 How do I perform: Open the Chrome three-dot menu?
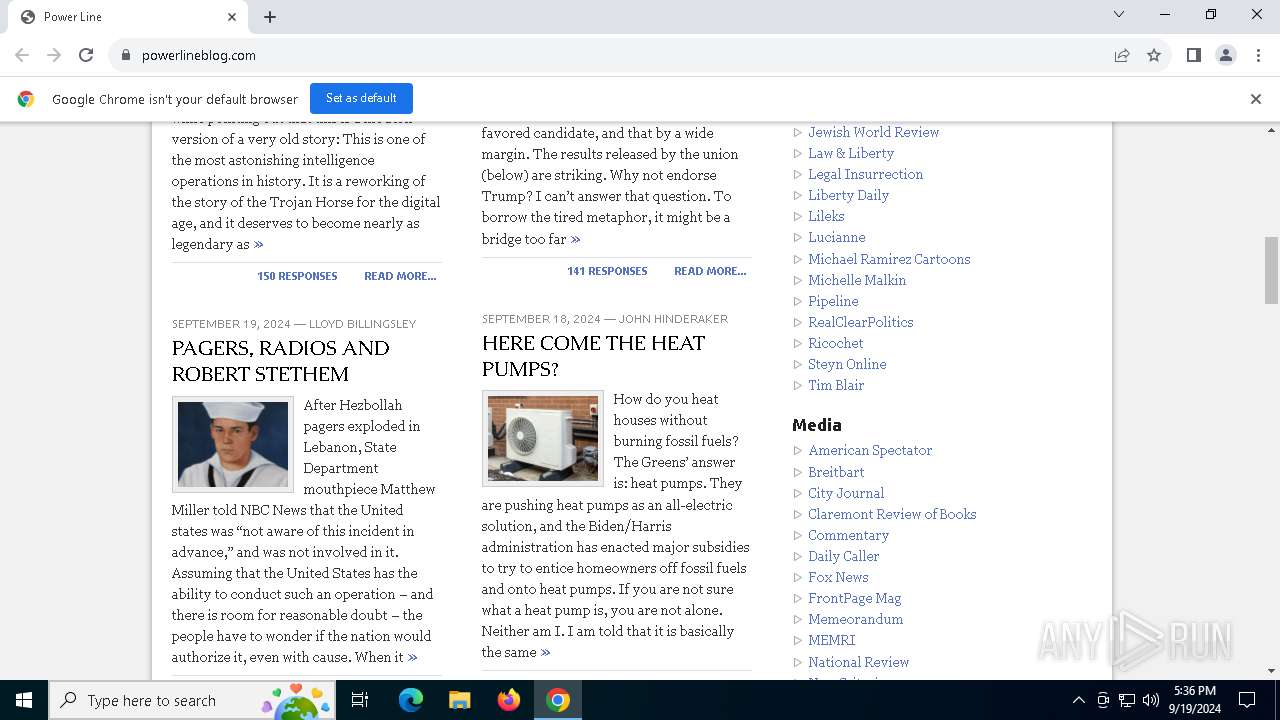pos(1258,55)
